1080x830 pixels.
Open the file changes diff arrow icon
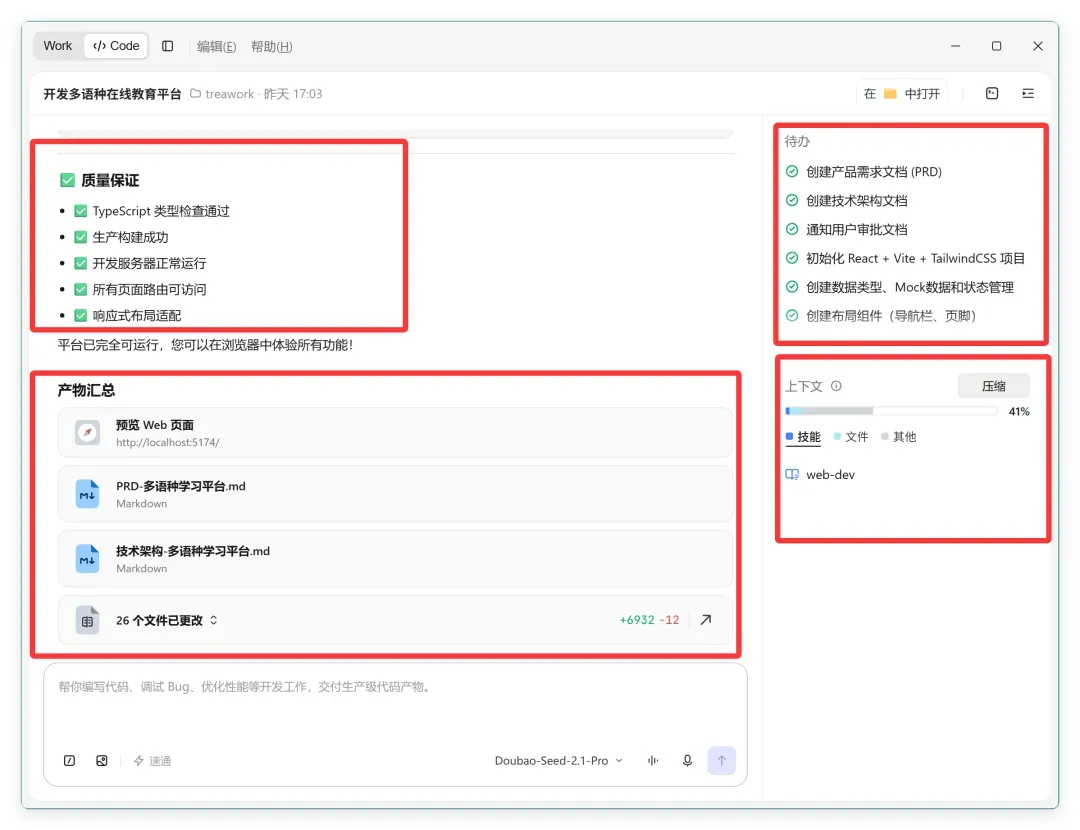coord(706,620)
